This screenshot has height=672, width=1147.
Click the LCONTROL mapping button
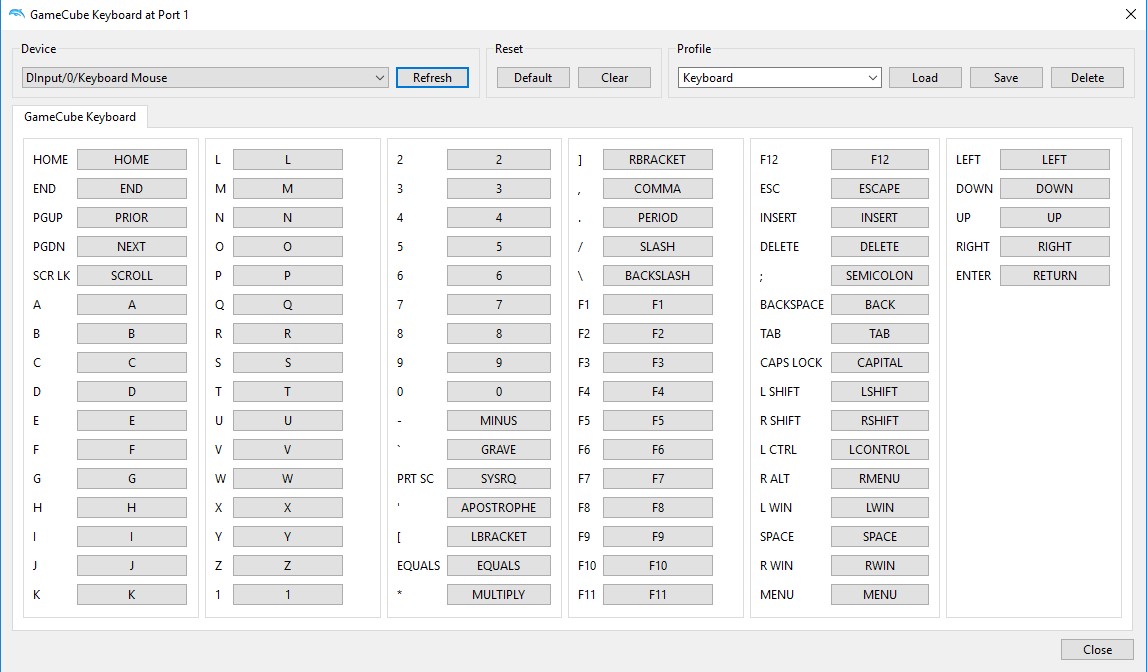tap(880, 450)
